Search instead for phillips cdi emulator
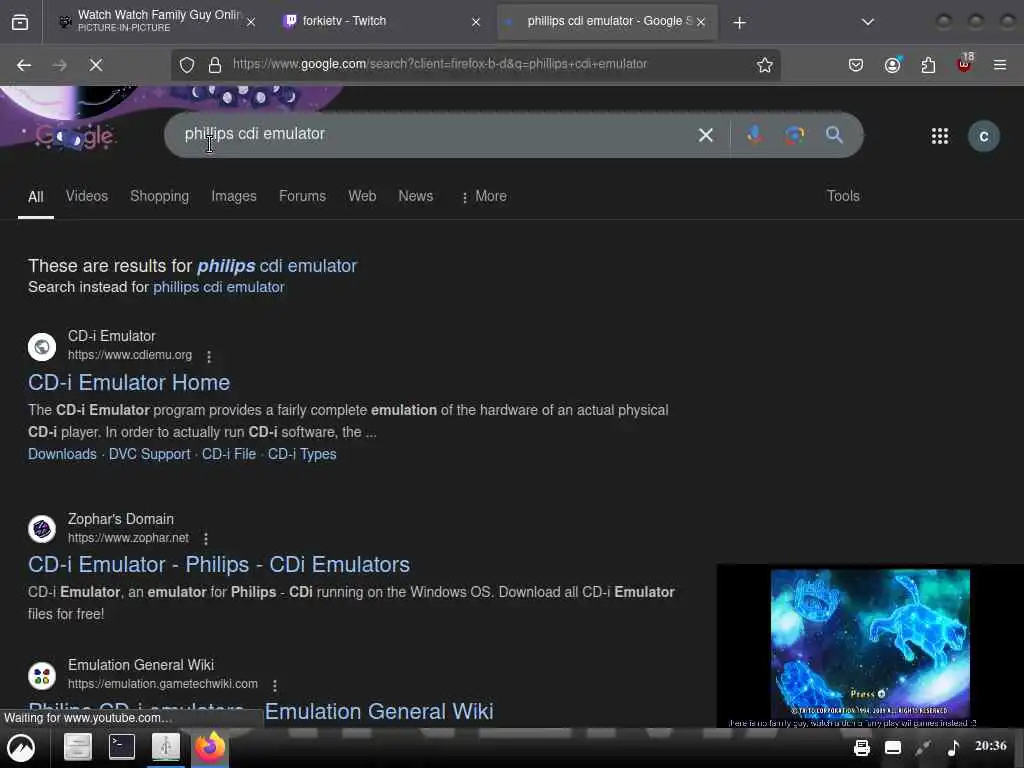This screenshot has height=768, width=1024. (x=219, y=287)
